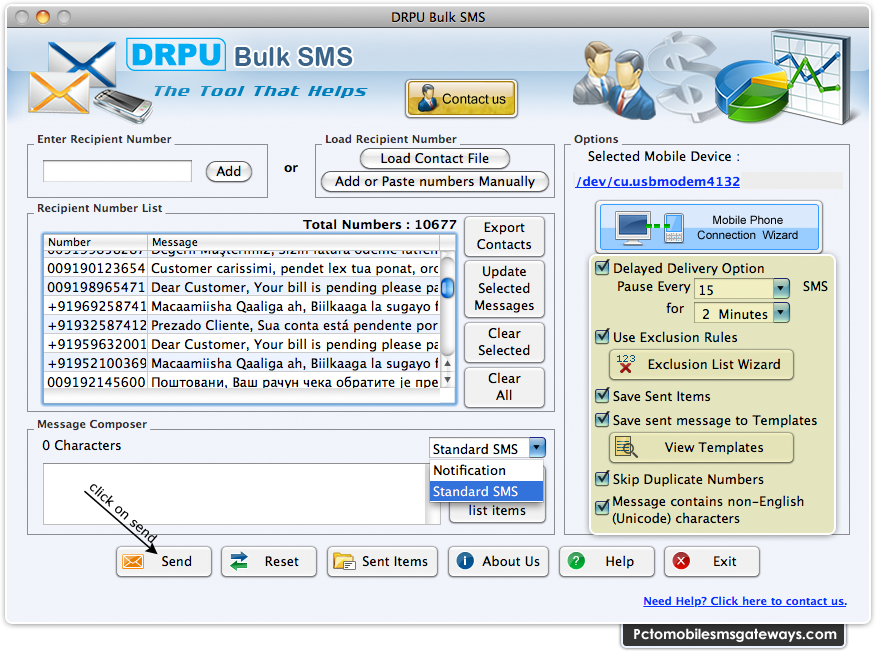Click recipient list scroll up arrow
The width and height of the screenshot is (876, 651).
(x=447, y=363)
